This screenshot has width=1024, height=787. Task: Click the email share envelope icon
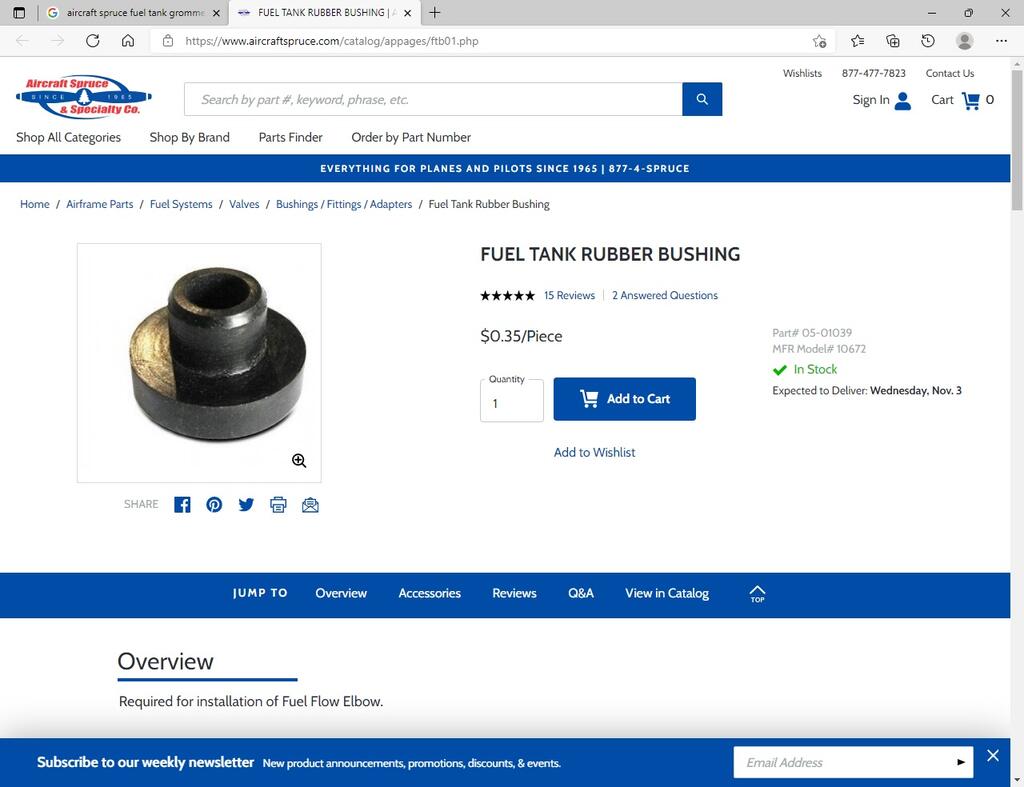(x=310, y=505)
